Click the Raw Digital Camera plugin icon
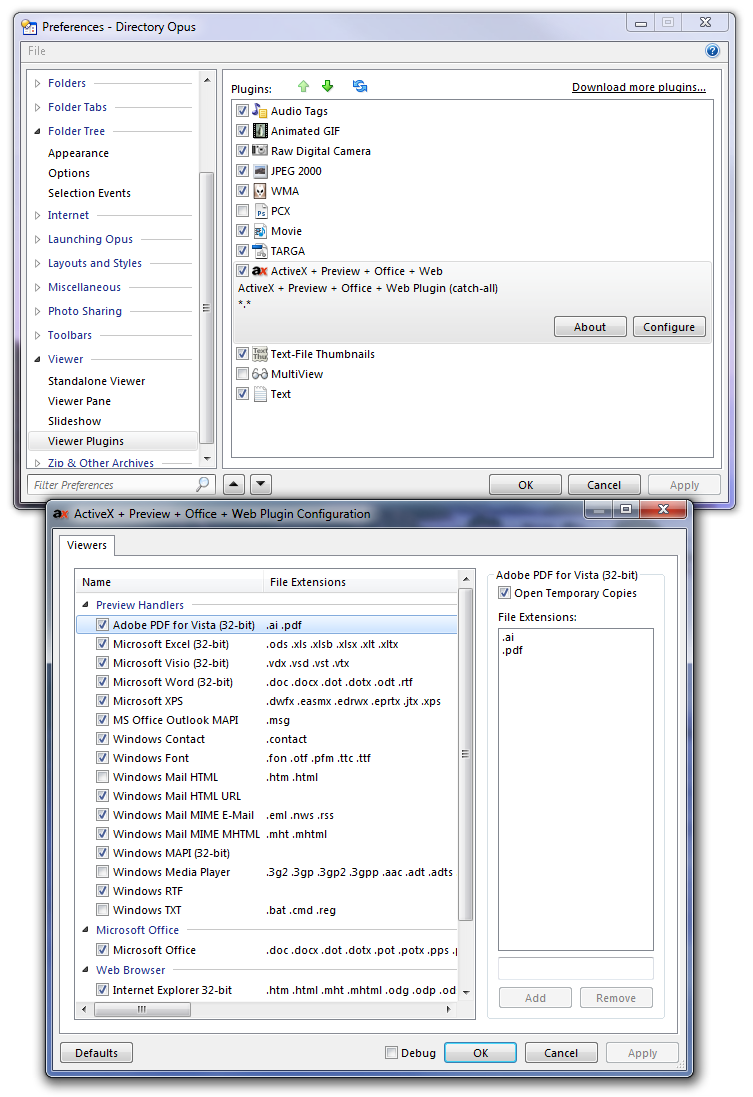Viewport: 753px width, 1097px height. point(260,150)
